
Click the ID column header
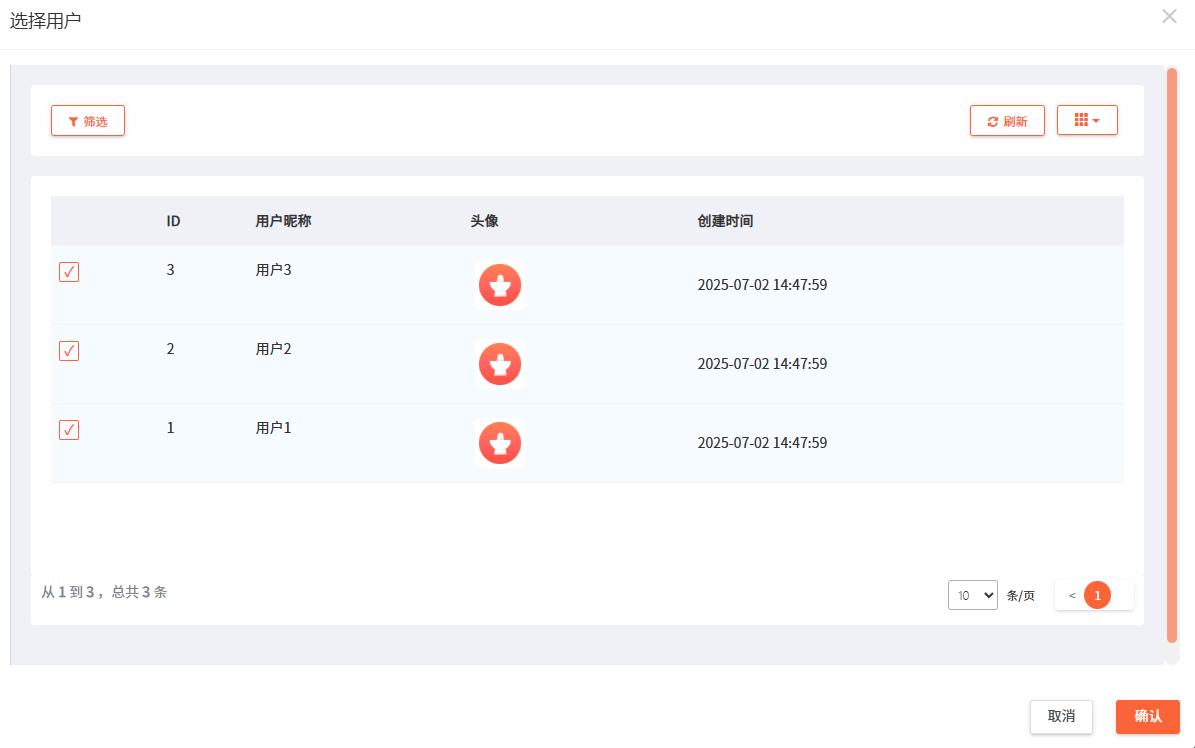coord(173,221)
